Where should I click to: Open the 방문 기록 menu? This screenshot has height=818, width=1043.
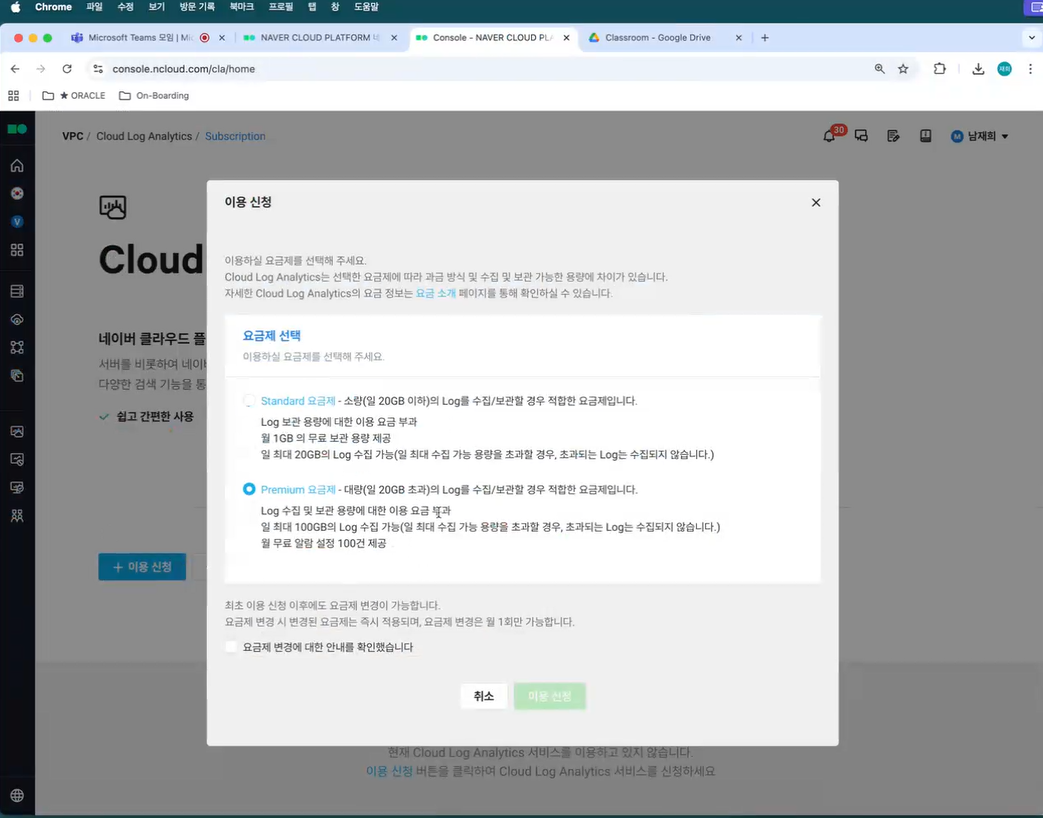[197, 7]
